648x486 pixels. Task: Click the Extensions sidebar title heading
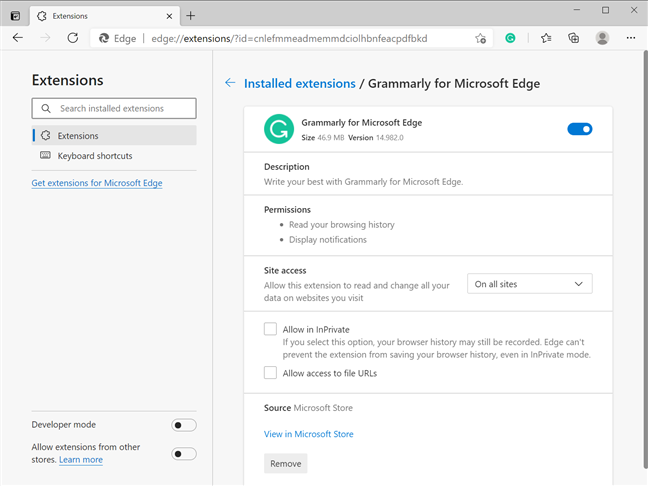[x=67, y=80]
